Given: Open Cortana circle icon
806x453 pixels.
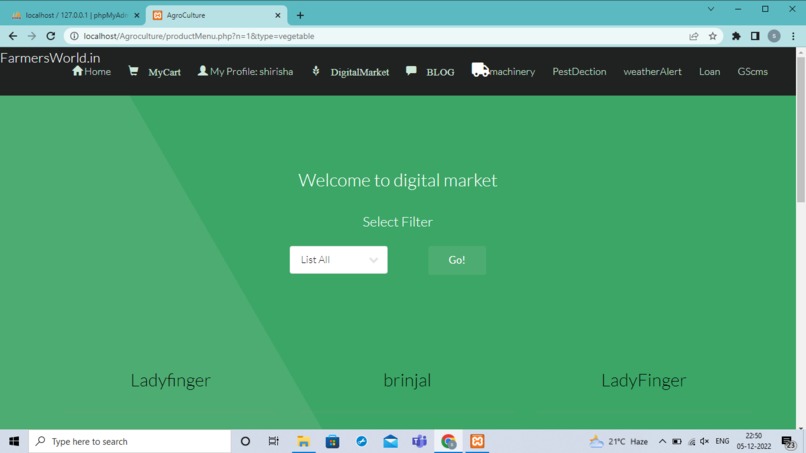Looking at the screenshot, I should [245, 441].
